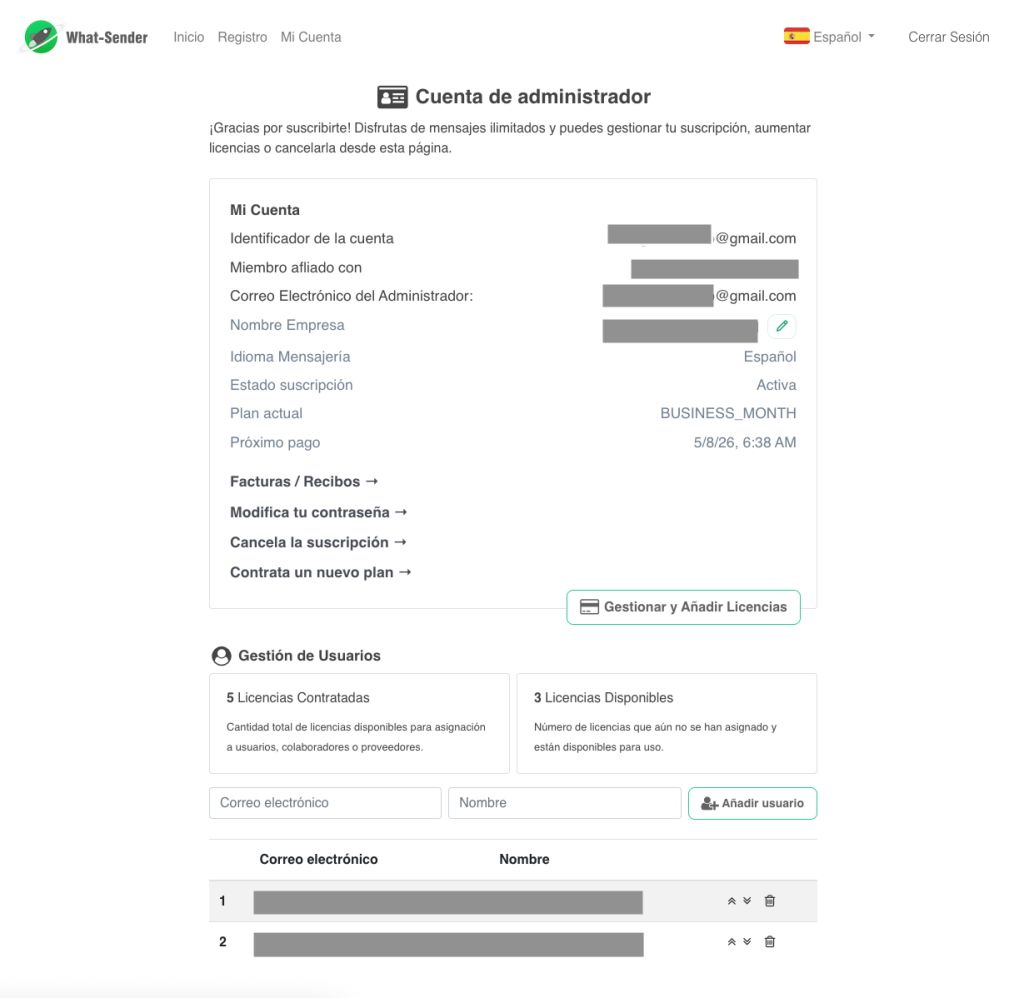Viewport: 1024px width, 998px height.
Task: Click Modifica tu contraseña link
Action: click(318, 512)
